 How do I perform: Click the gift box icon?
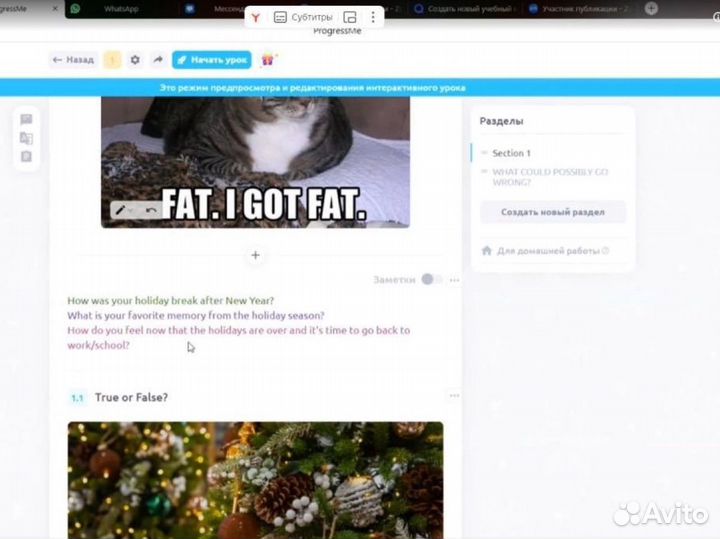[268, 60]
